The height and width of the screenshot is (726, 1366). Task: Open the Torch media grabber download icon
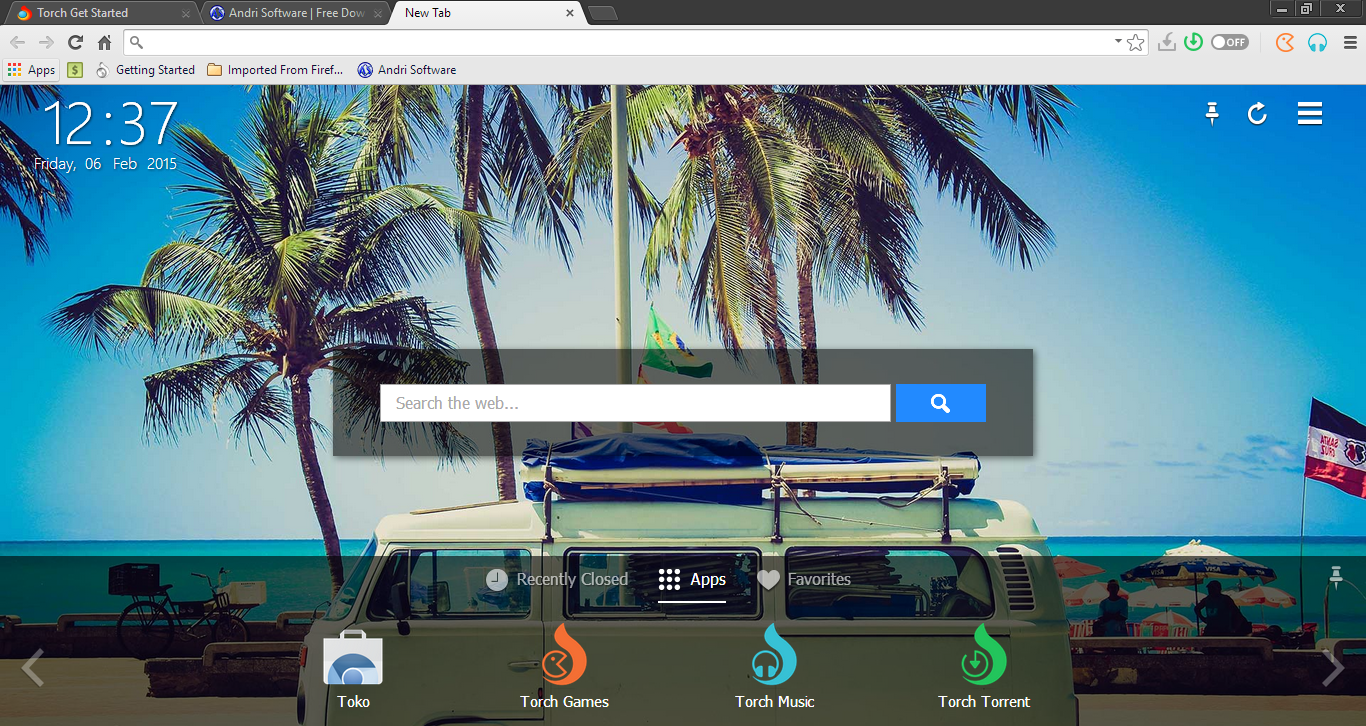[1166, 42]
